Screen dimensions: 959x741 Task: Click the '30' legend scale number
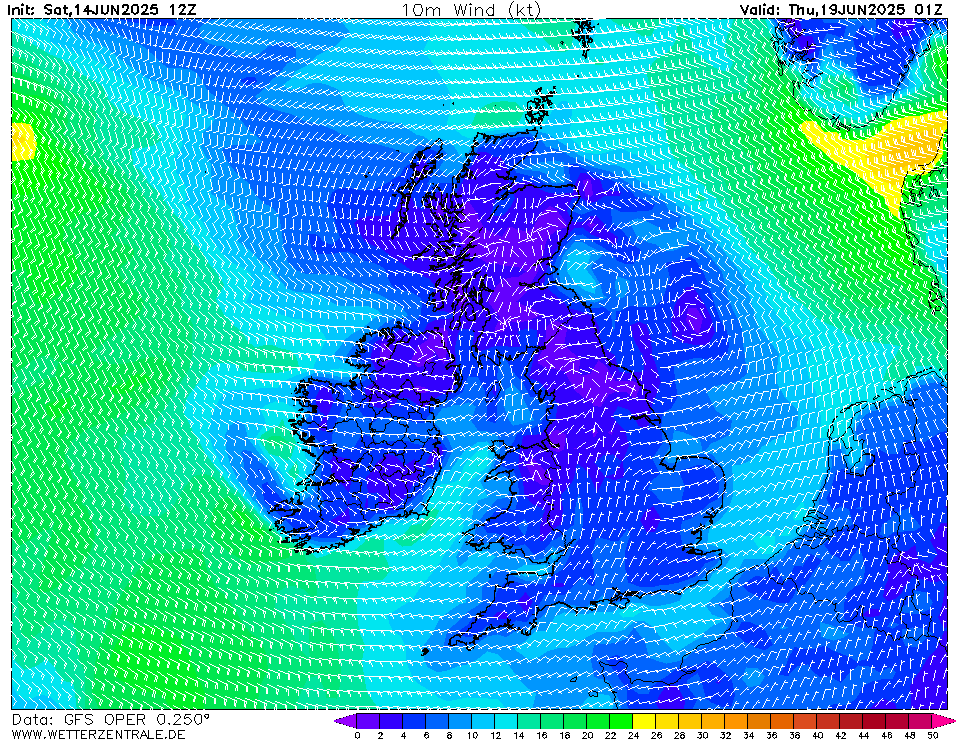click(702, 735)
